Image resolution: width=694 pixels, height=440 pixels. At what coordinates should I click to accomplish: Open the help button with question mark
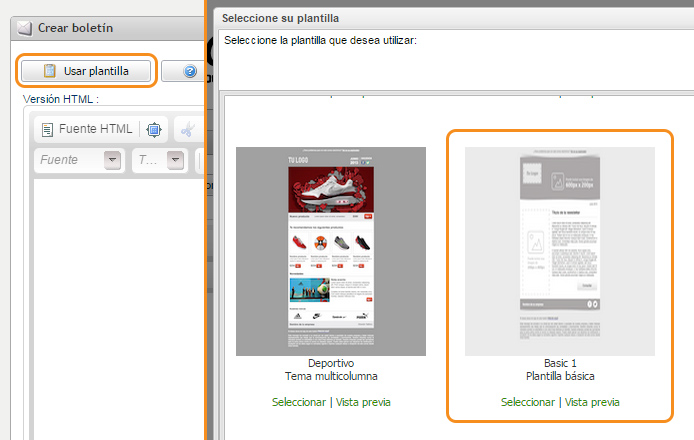coord(189,71)
